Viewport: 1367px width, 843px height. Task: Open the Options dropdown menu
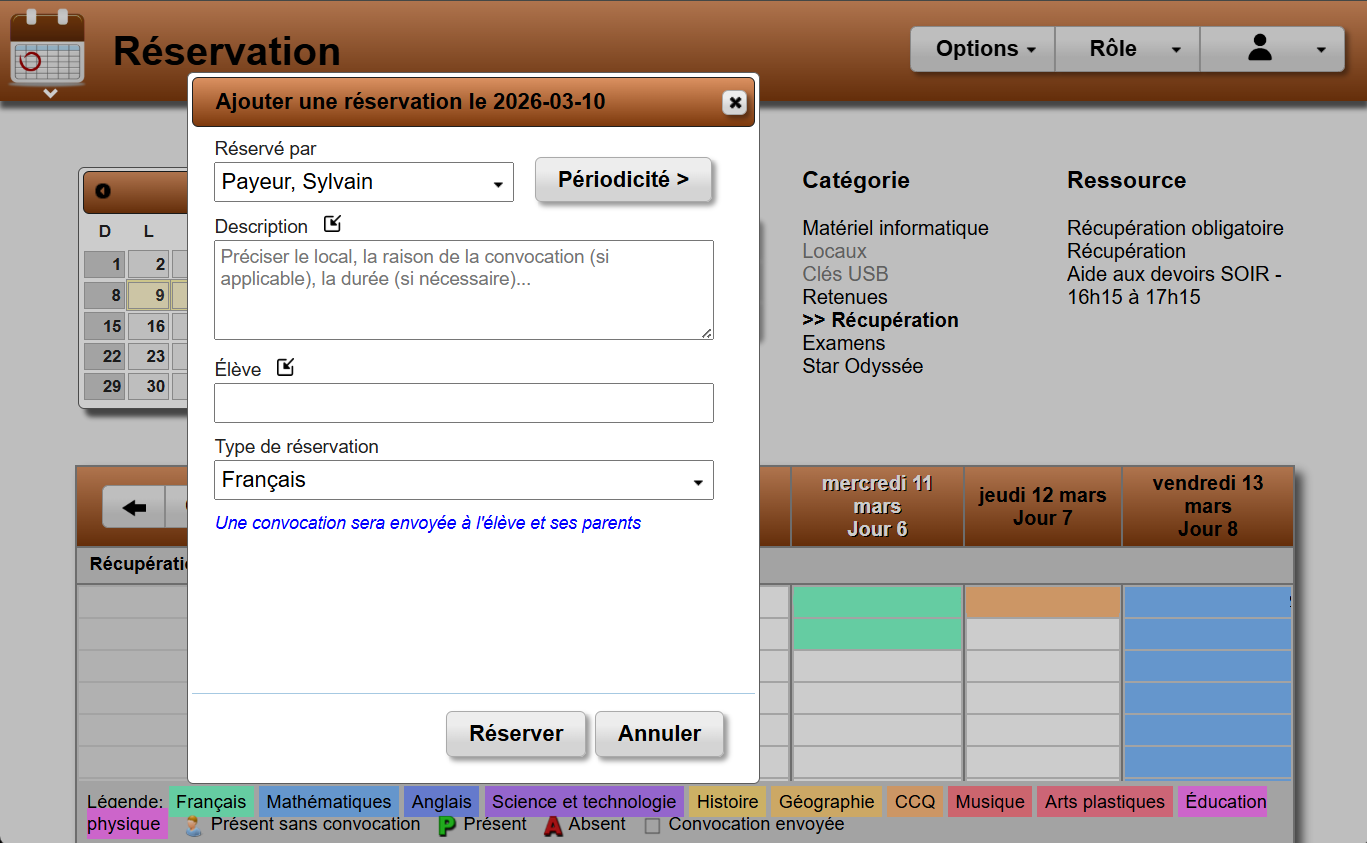(x=983, y=49)
